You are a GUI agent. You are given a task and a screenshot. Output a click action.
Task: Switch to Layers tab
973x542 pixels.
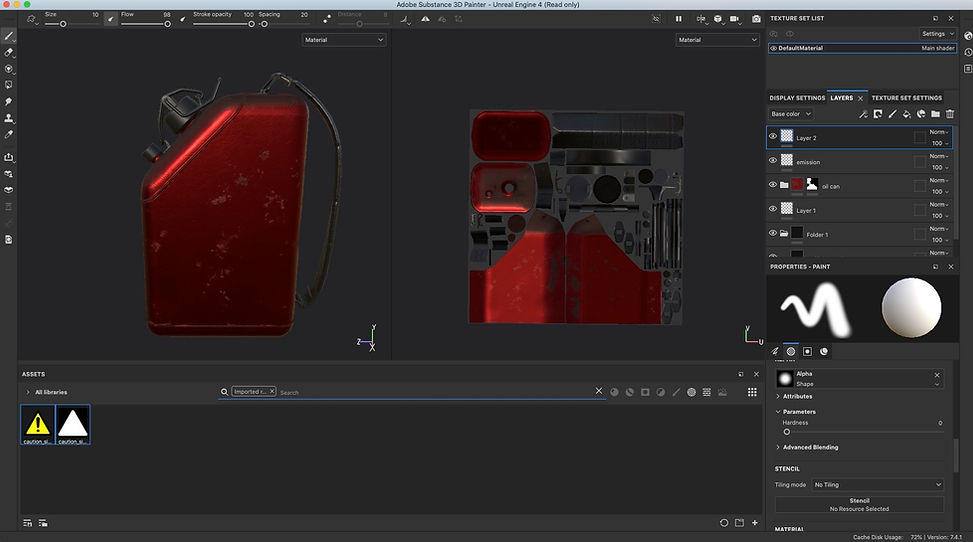pos(841,98)
